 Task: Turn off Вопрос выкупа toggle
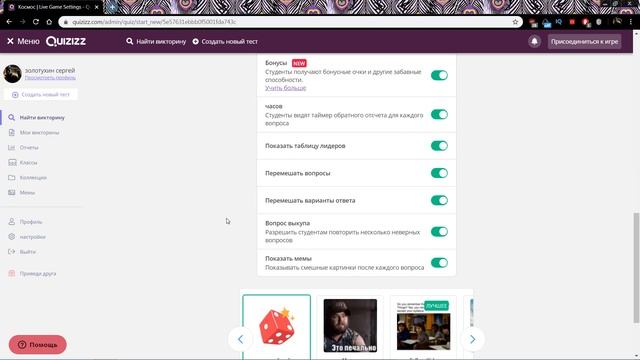[439, 231]
